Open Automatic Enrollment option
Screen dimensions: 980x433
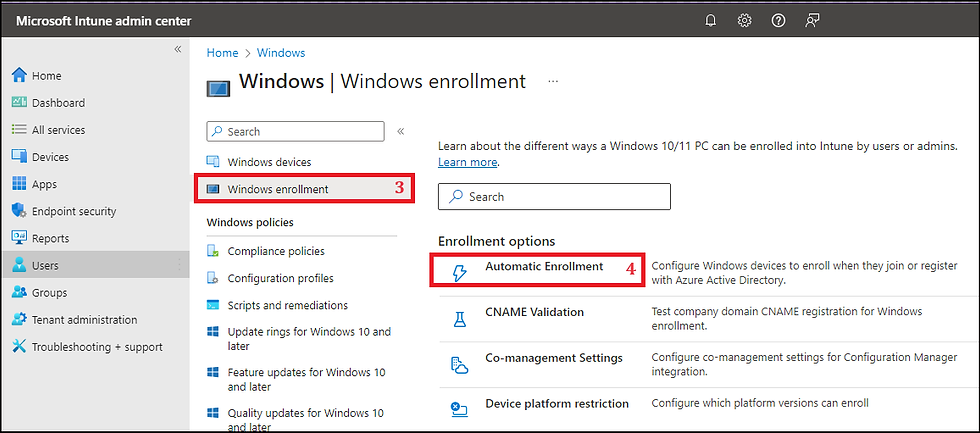tap(544, 266)
